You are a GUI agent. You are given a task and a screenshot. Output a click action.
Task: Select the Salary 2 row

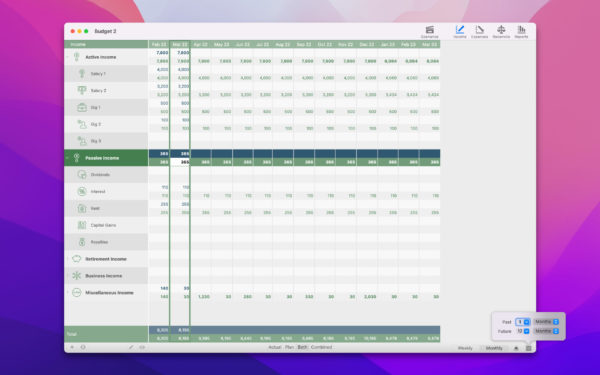coord(106,90)
